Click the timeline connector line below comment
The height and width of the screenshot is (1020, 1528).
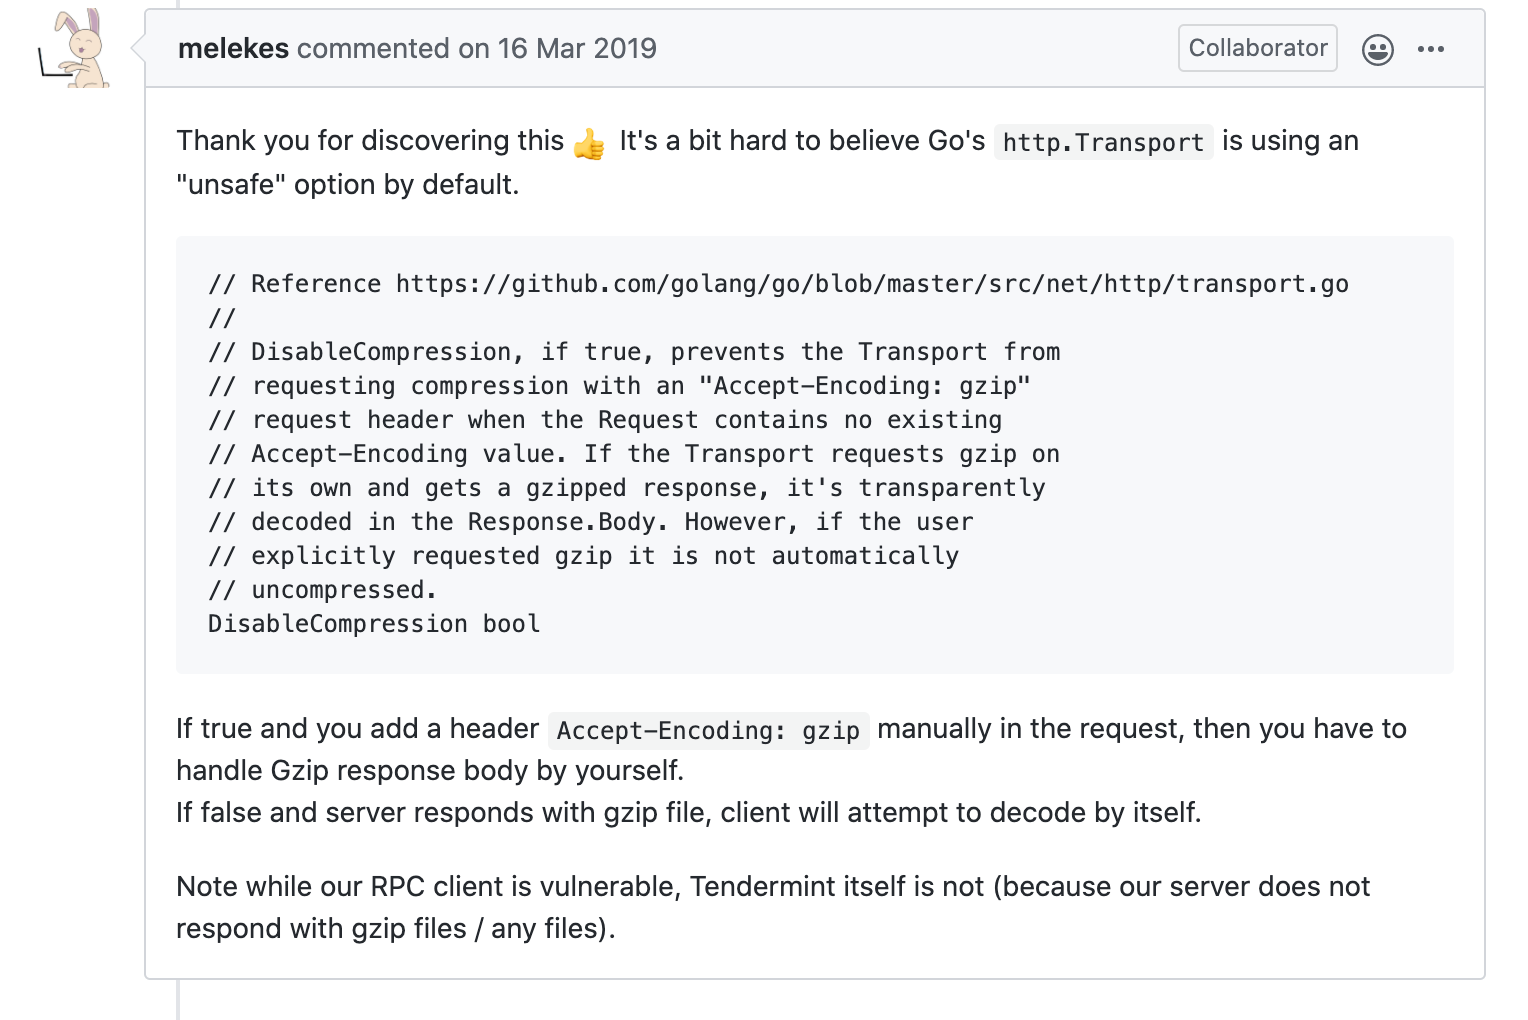click(x=178, y=1000)
